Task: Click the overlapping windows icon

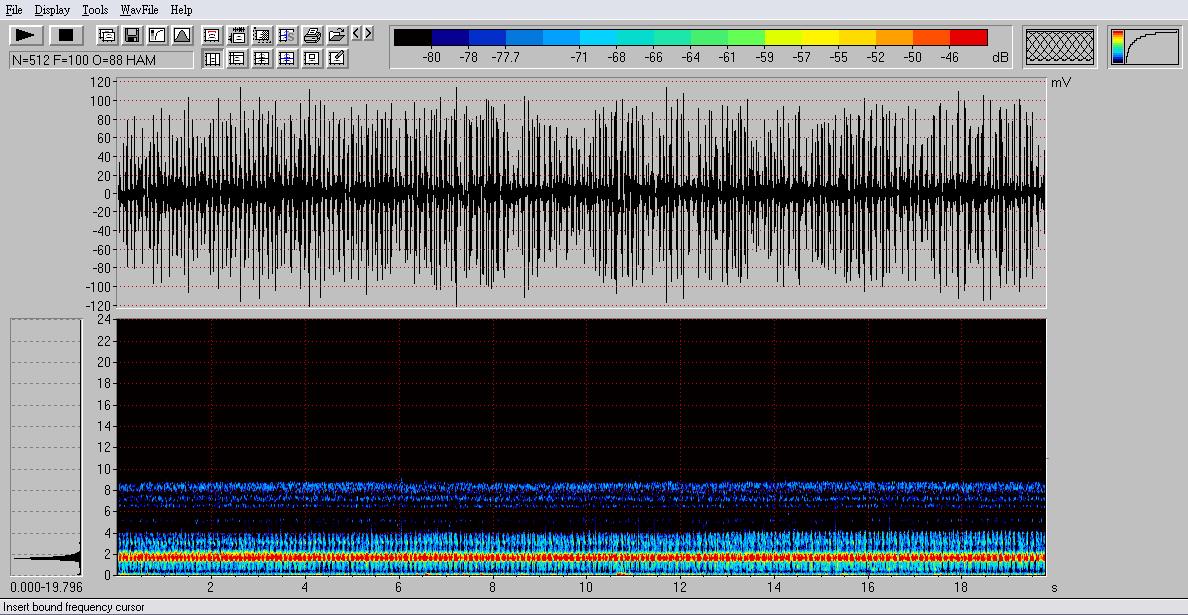Action: 106,36
